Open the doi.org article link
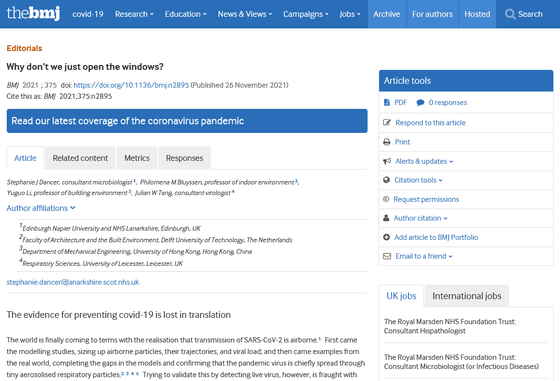 (x=131, y=85)
